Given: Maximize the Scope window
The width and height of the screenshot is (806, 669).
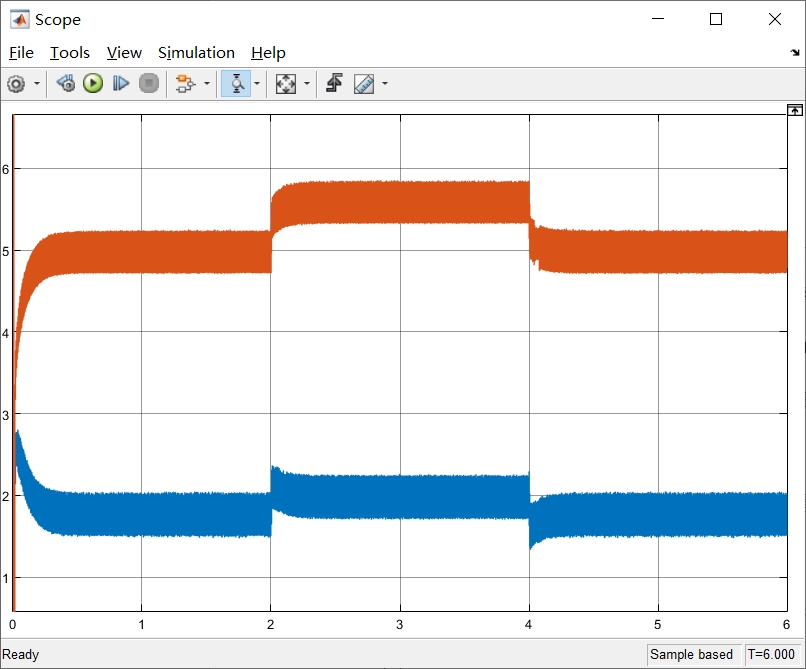Looking at the screenshot, I should click(716, 19).
